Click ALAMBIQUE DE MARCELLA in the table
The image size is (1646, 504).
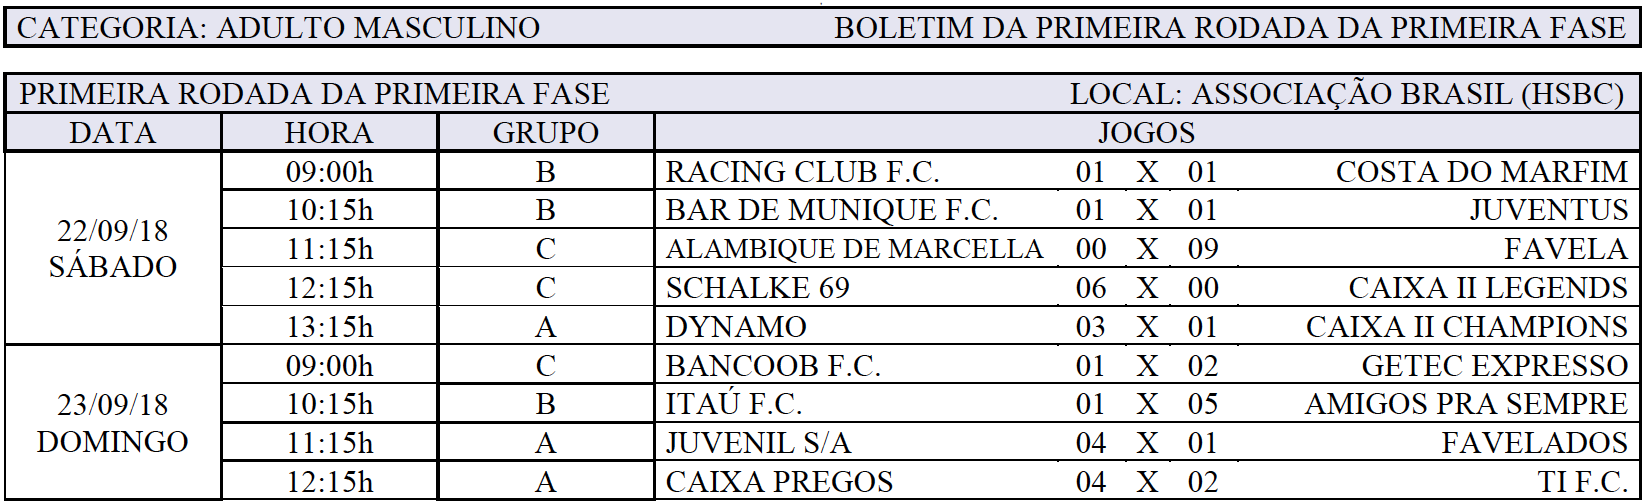click(x=854, y=249)
